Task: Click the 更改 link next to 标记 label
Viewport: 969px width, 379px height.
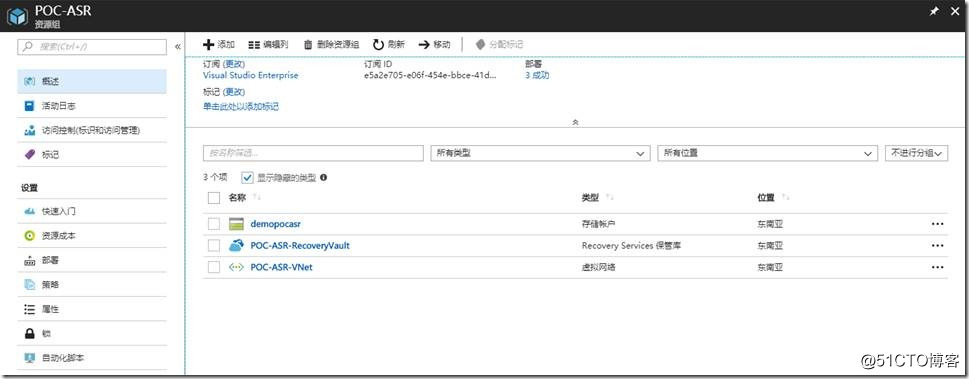Action: coord(234,92)
